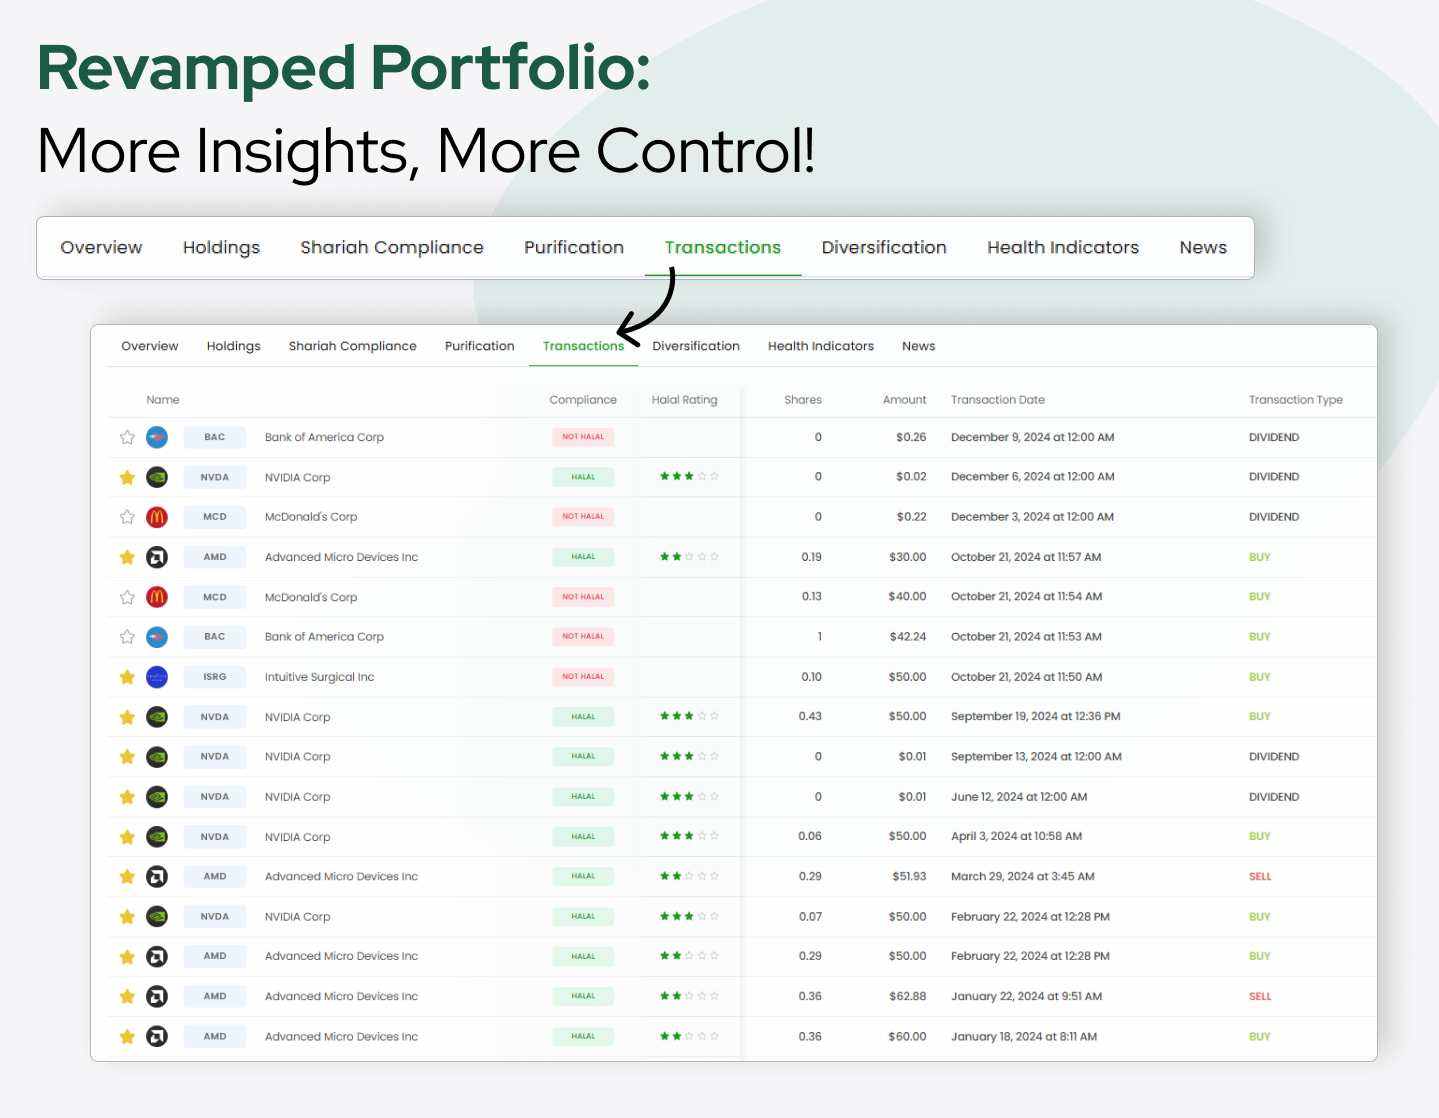Click the Bank of America logo in the $42.24 row
Viewport: 1439px width, 1118px height.
click(157, 637)
